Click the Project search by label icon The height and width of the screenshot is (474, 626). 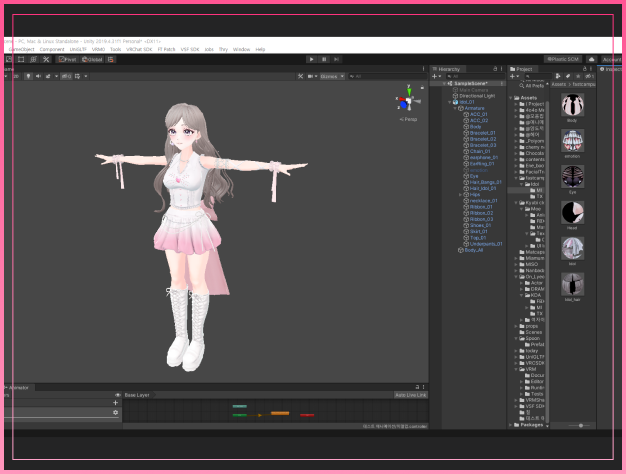(x=568, y=76)
